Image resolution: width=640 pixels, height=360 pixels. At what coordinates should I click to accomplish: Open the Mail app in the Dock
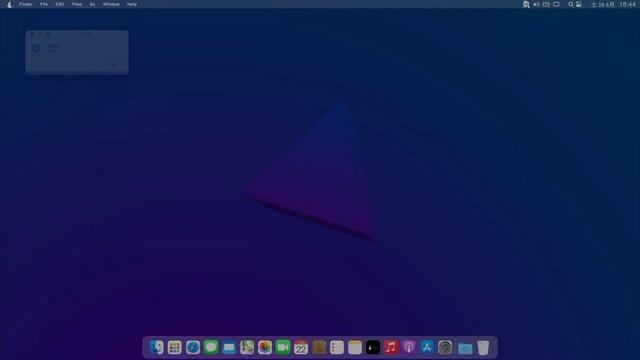coord(229,347)
